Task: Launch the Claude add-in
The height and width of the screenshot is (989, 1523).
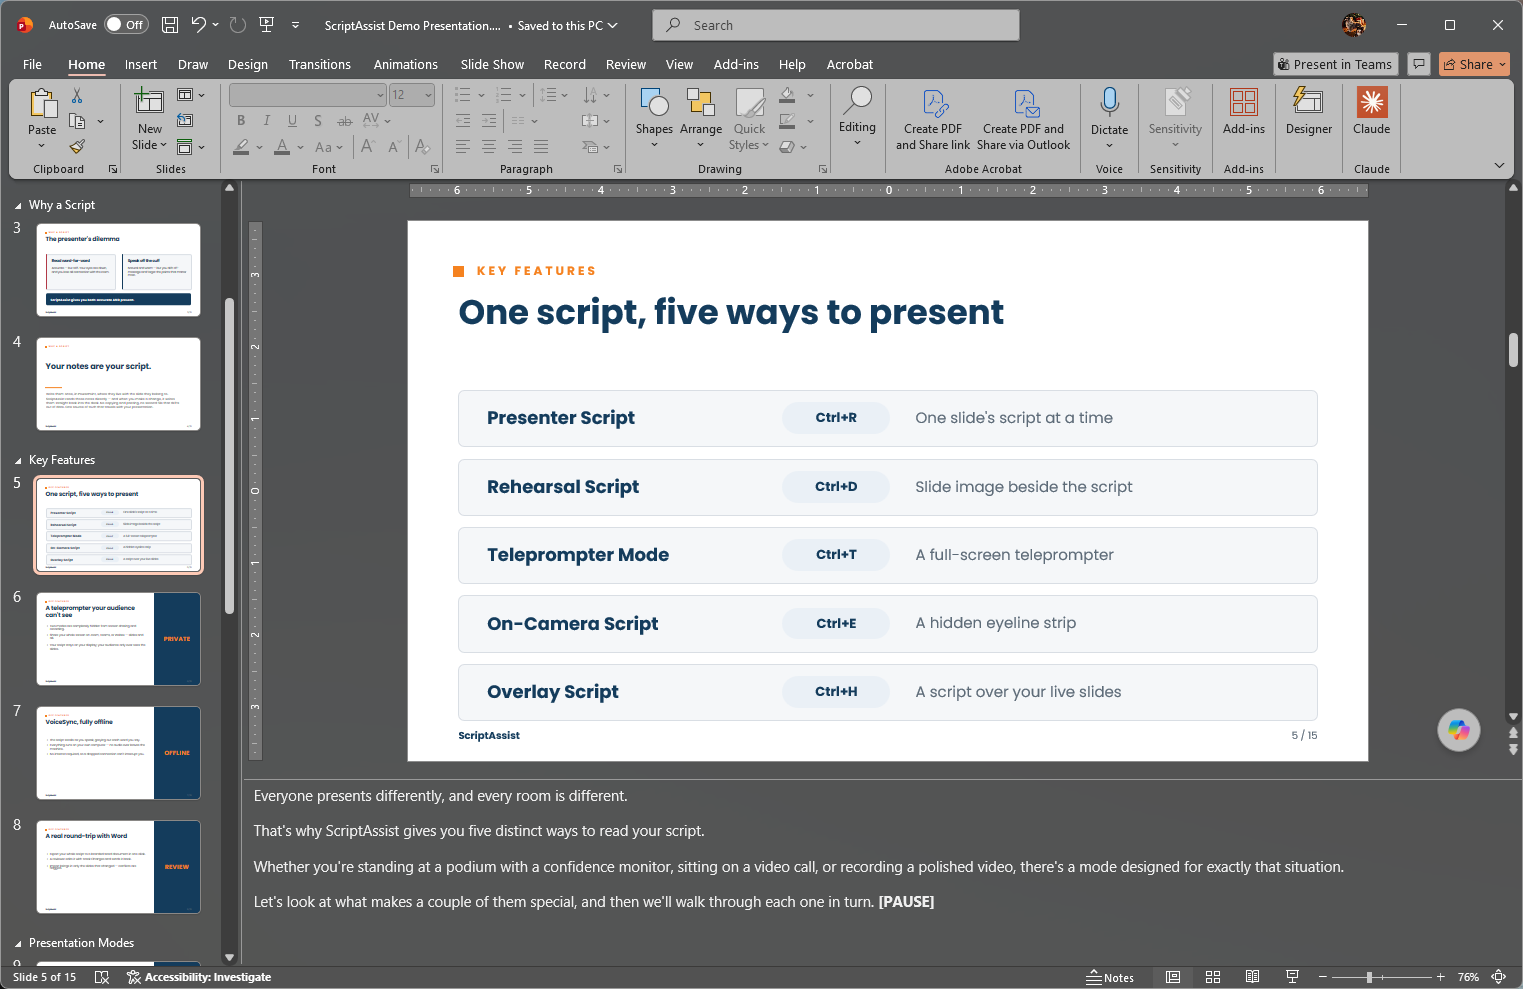Action: [x=1372, y=110]
